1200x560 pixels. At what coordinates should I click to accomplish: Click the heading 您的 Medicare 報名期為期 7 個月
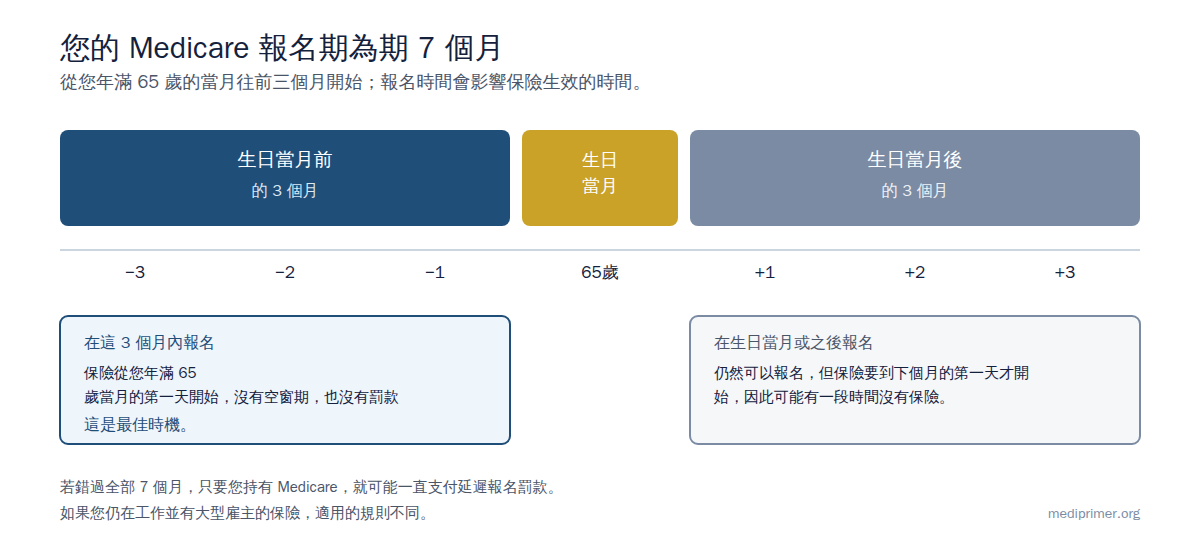coord(281,47)
